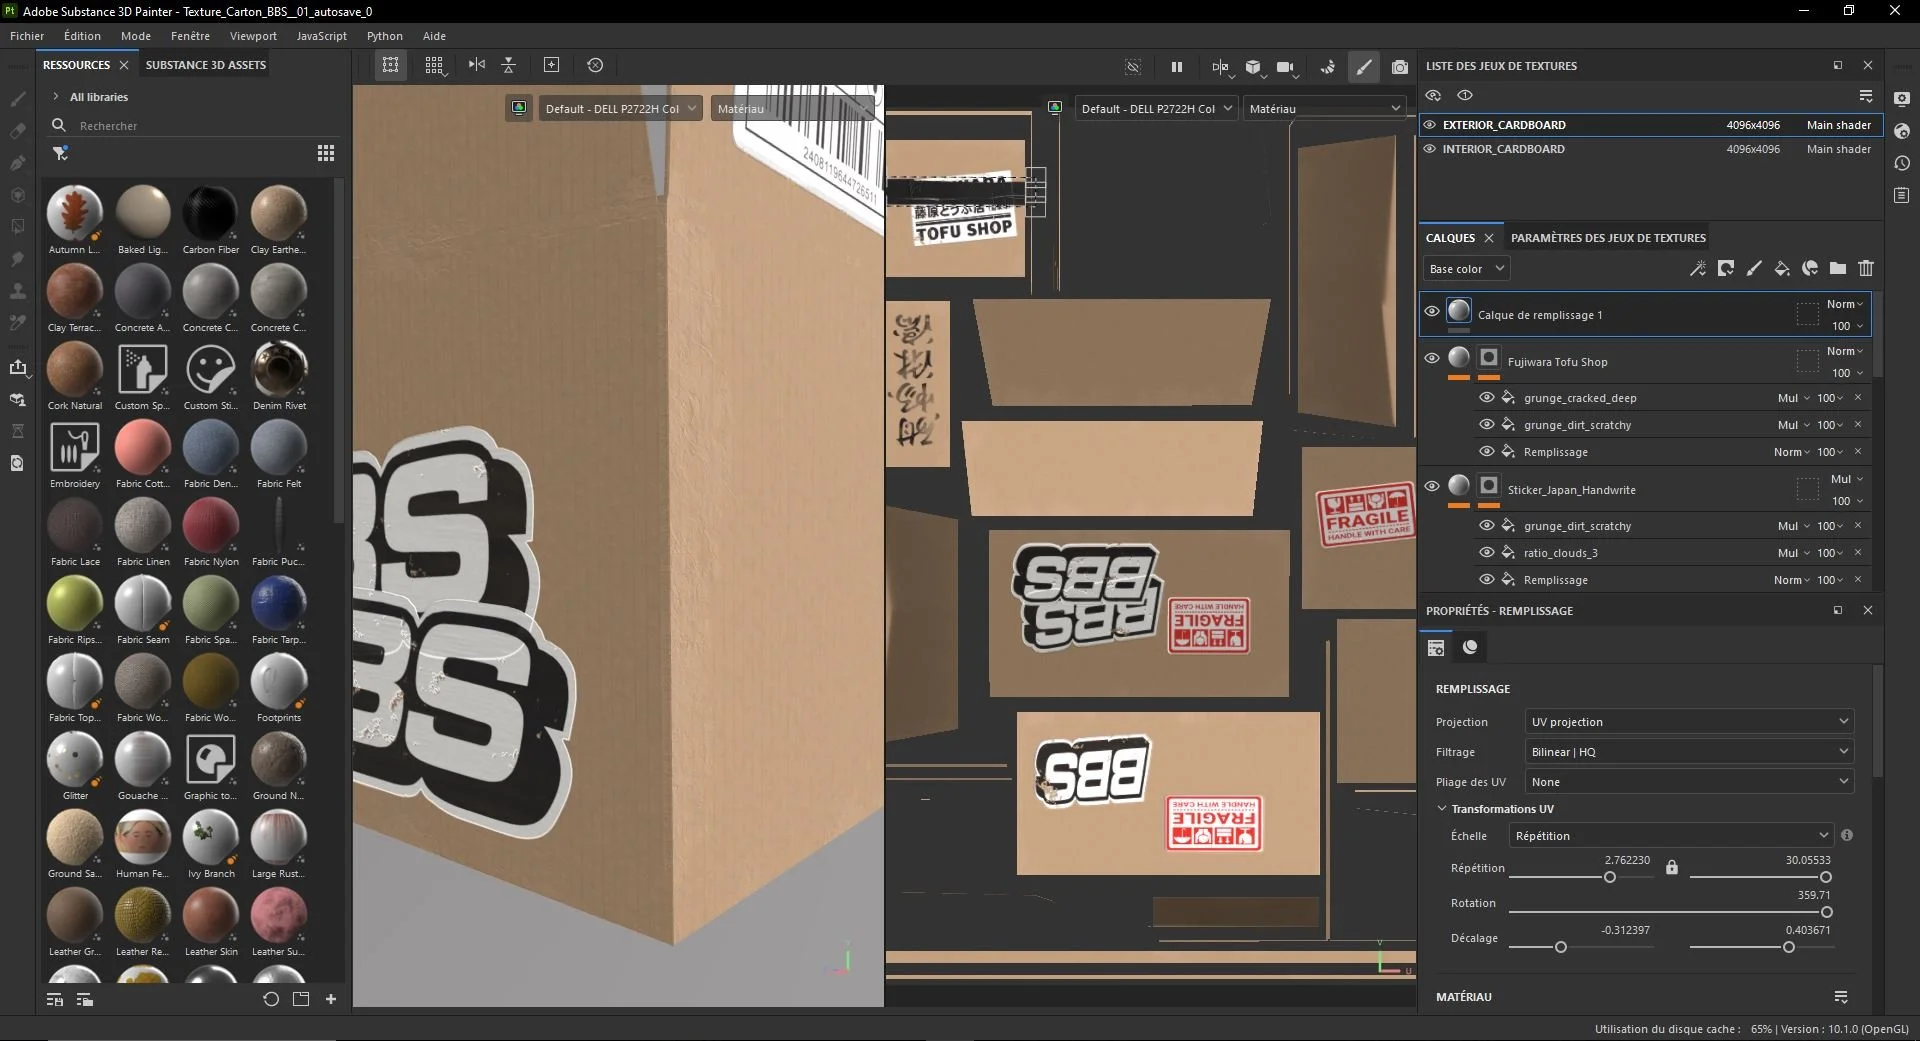Click the Base color channel selector

point(1465,268)
